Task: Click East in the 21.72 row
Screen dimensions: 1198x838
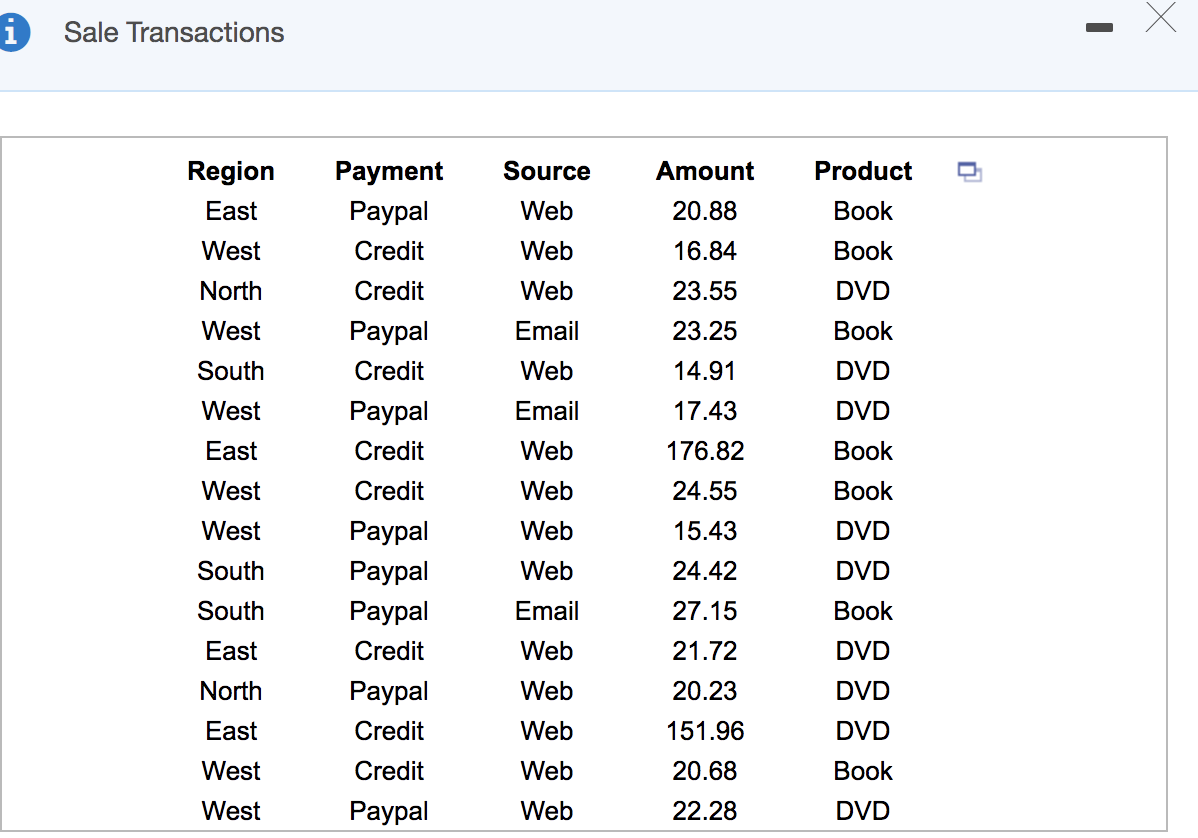Action: pos(231,651)
